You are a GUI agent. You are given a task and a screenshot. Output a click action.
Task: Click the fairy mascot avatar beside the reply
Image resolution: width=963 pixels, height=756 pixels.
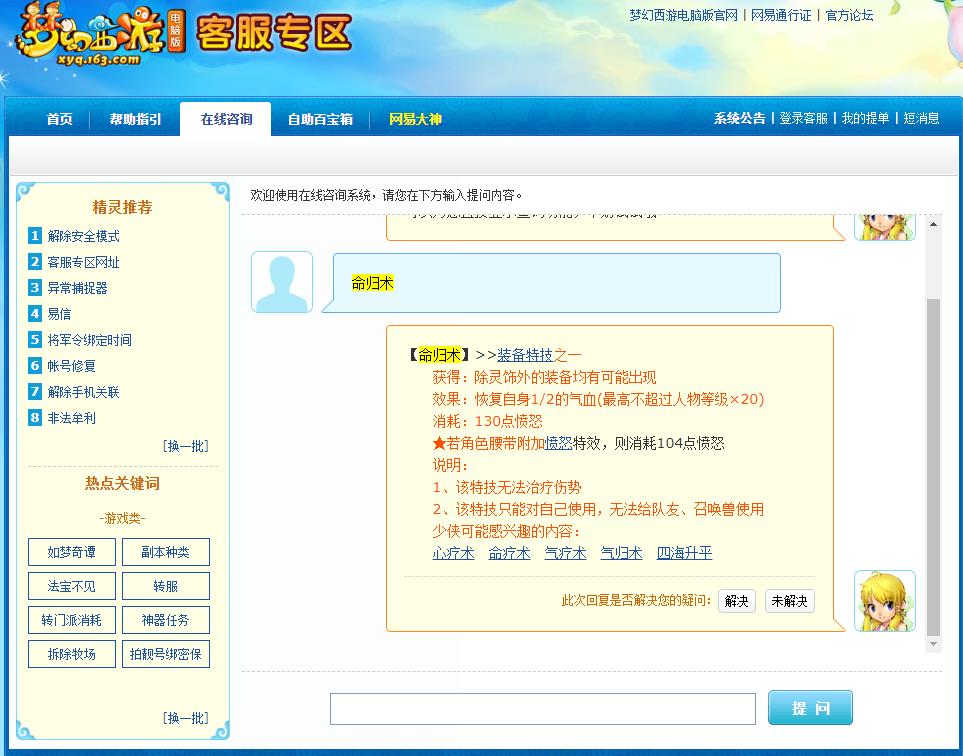pyautogui.click(x=884, y=601)
